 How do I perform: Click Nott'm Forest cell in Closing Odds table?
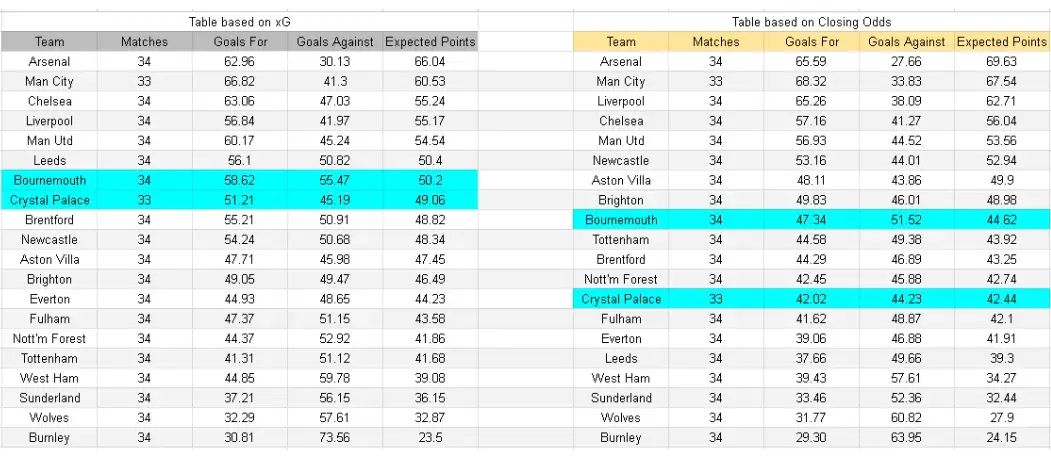(621, 280)
